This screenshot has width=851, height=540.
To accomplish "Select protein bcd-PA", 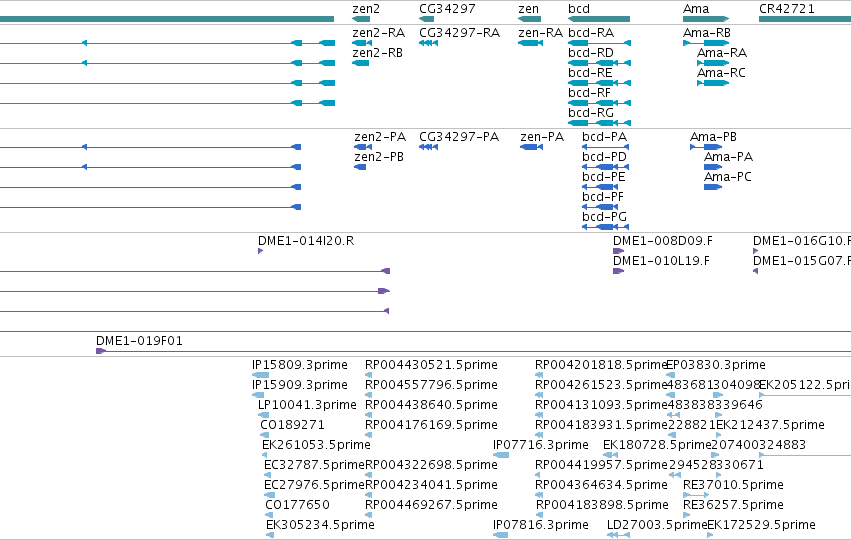I will [605, 147].
